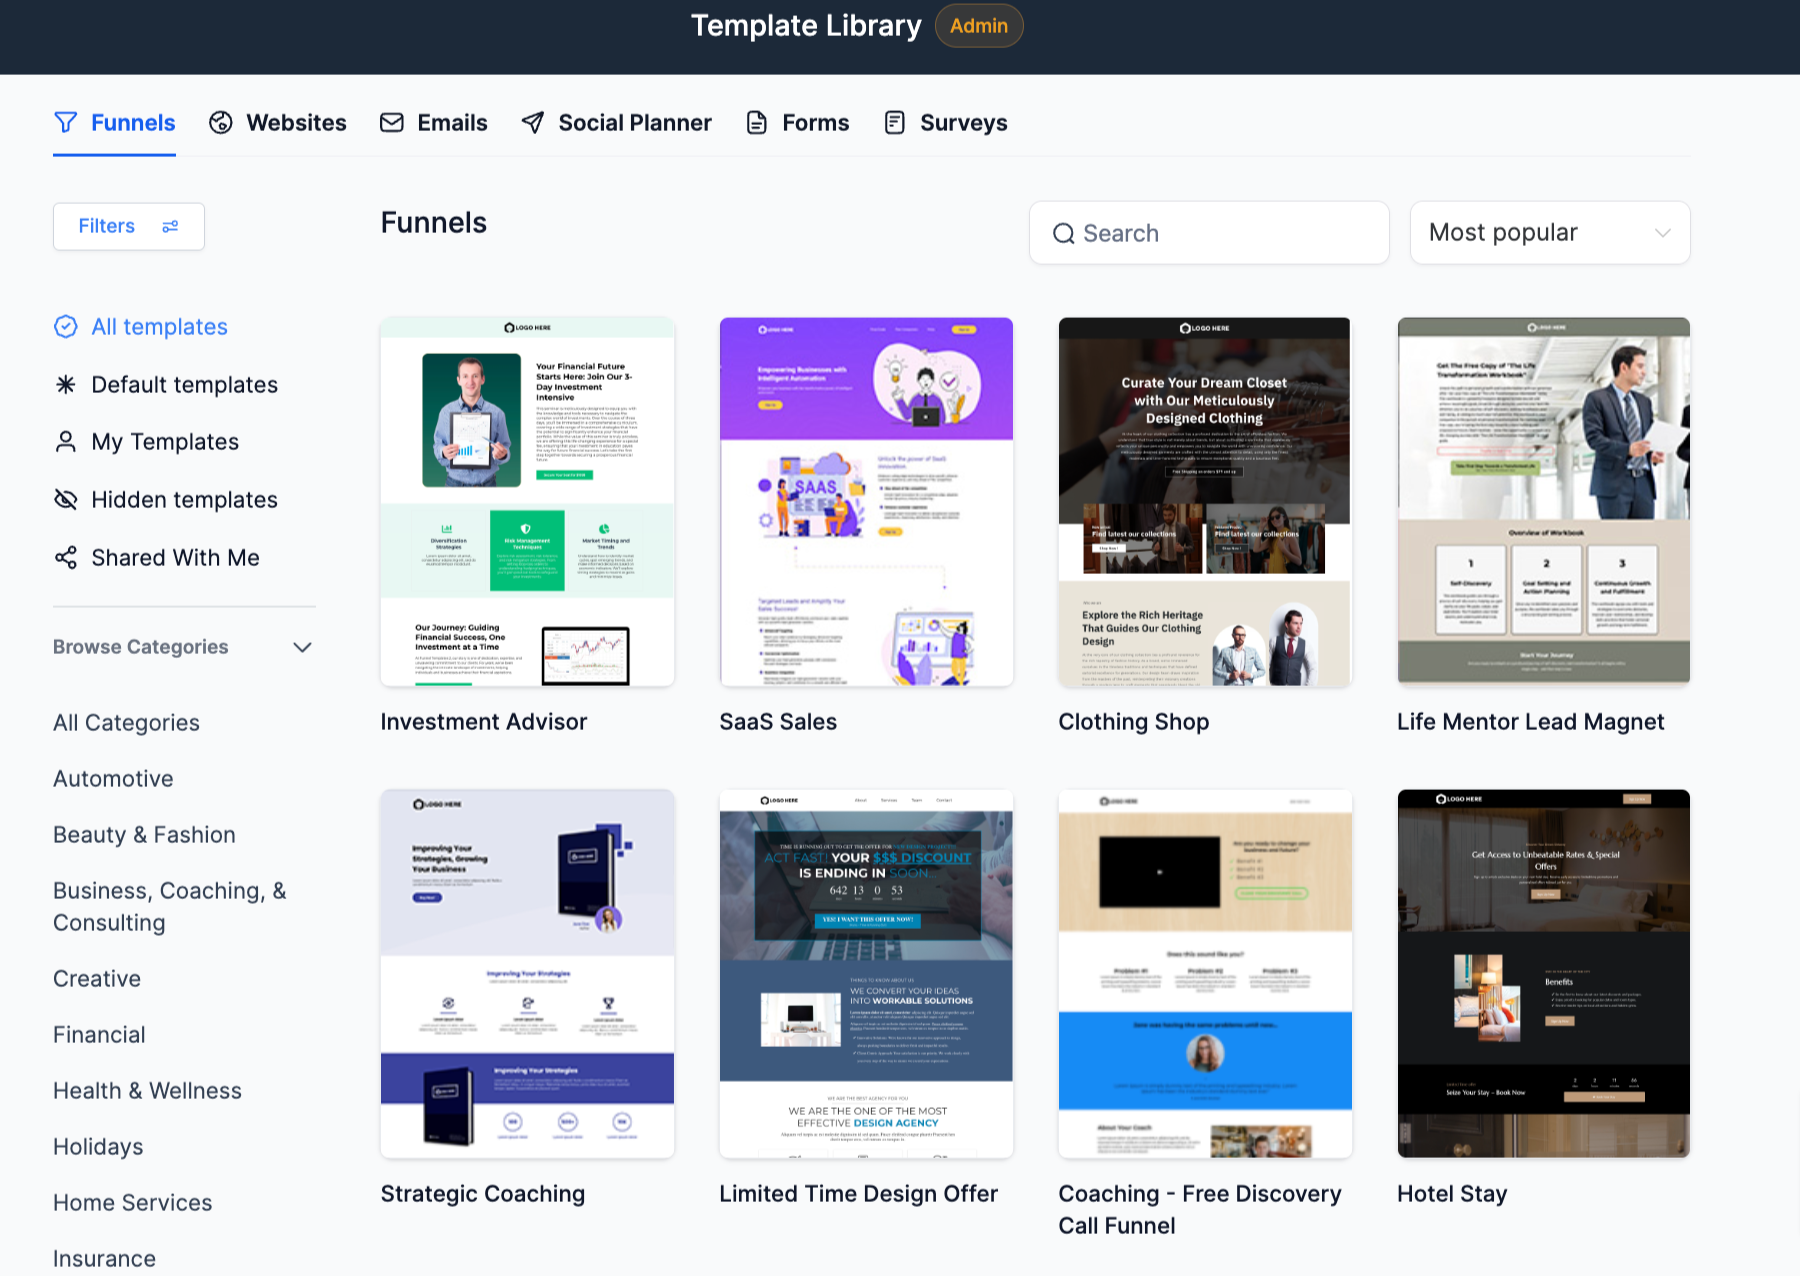
Task: Show Default templates
Action: pyautogui.click(x=166, y=384)
